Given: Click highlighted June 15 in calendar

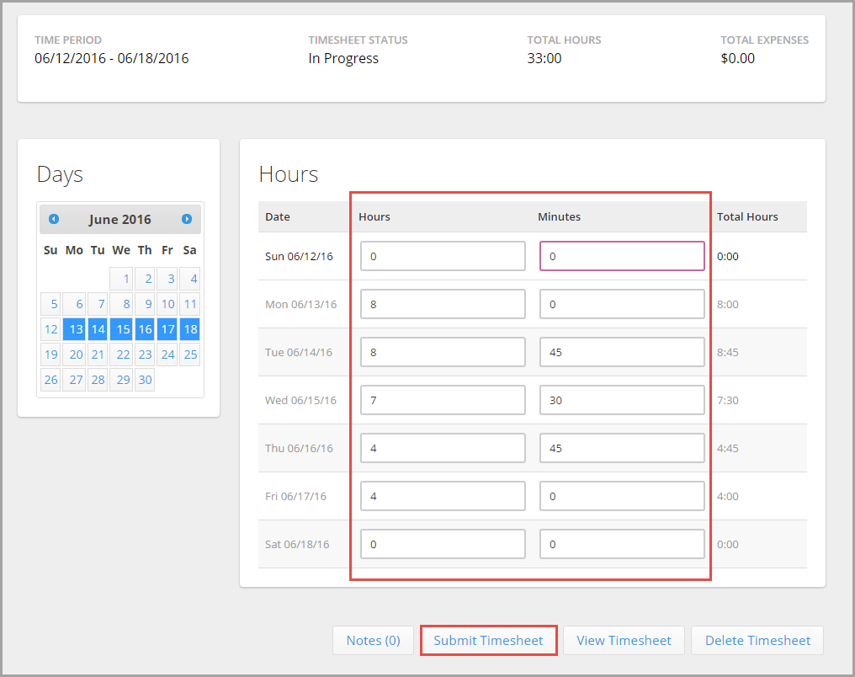Looking at the screenshot, I should point(122,329).
